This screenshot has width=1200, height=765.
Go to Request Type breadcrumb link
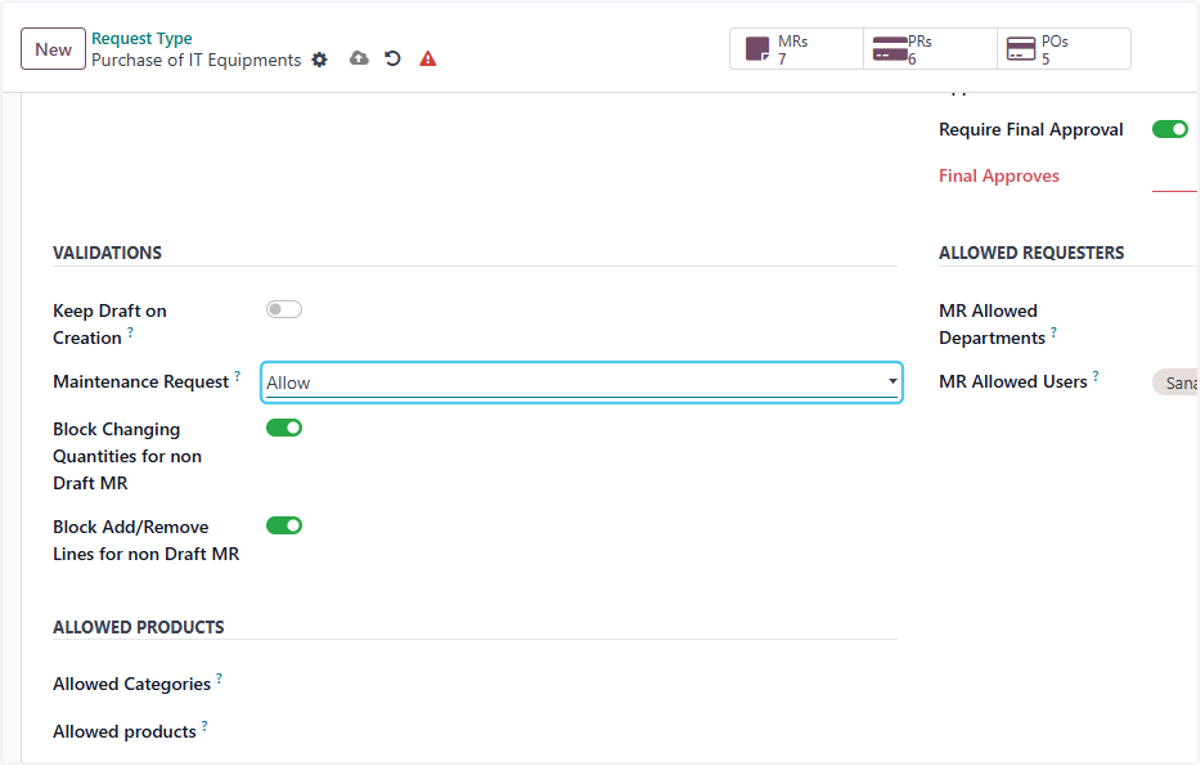[x=142, y=39]
